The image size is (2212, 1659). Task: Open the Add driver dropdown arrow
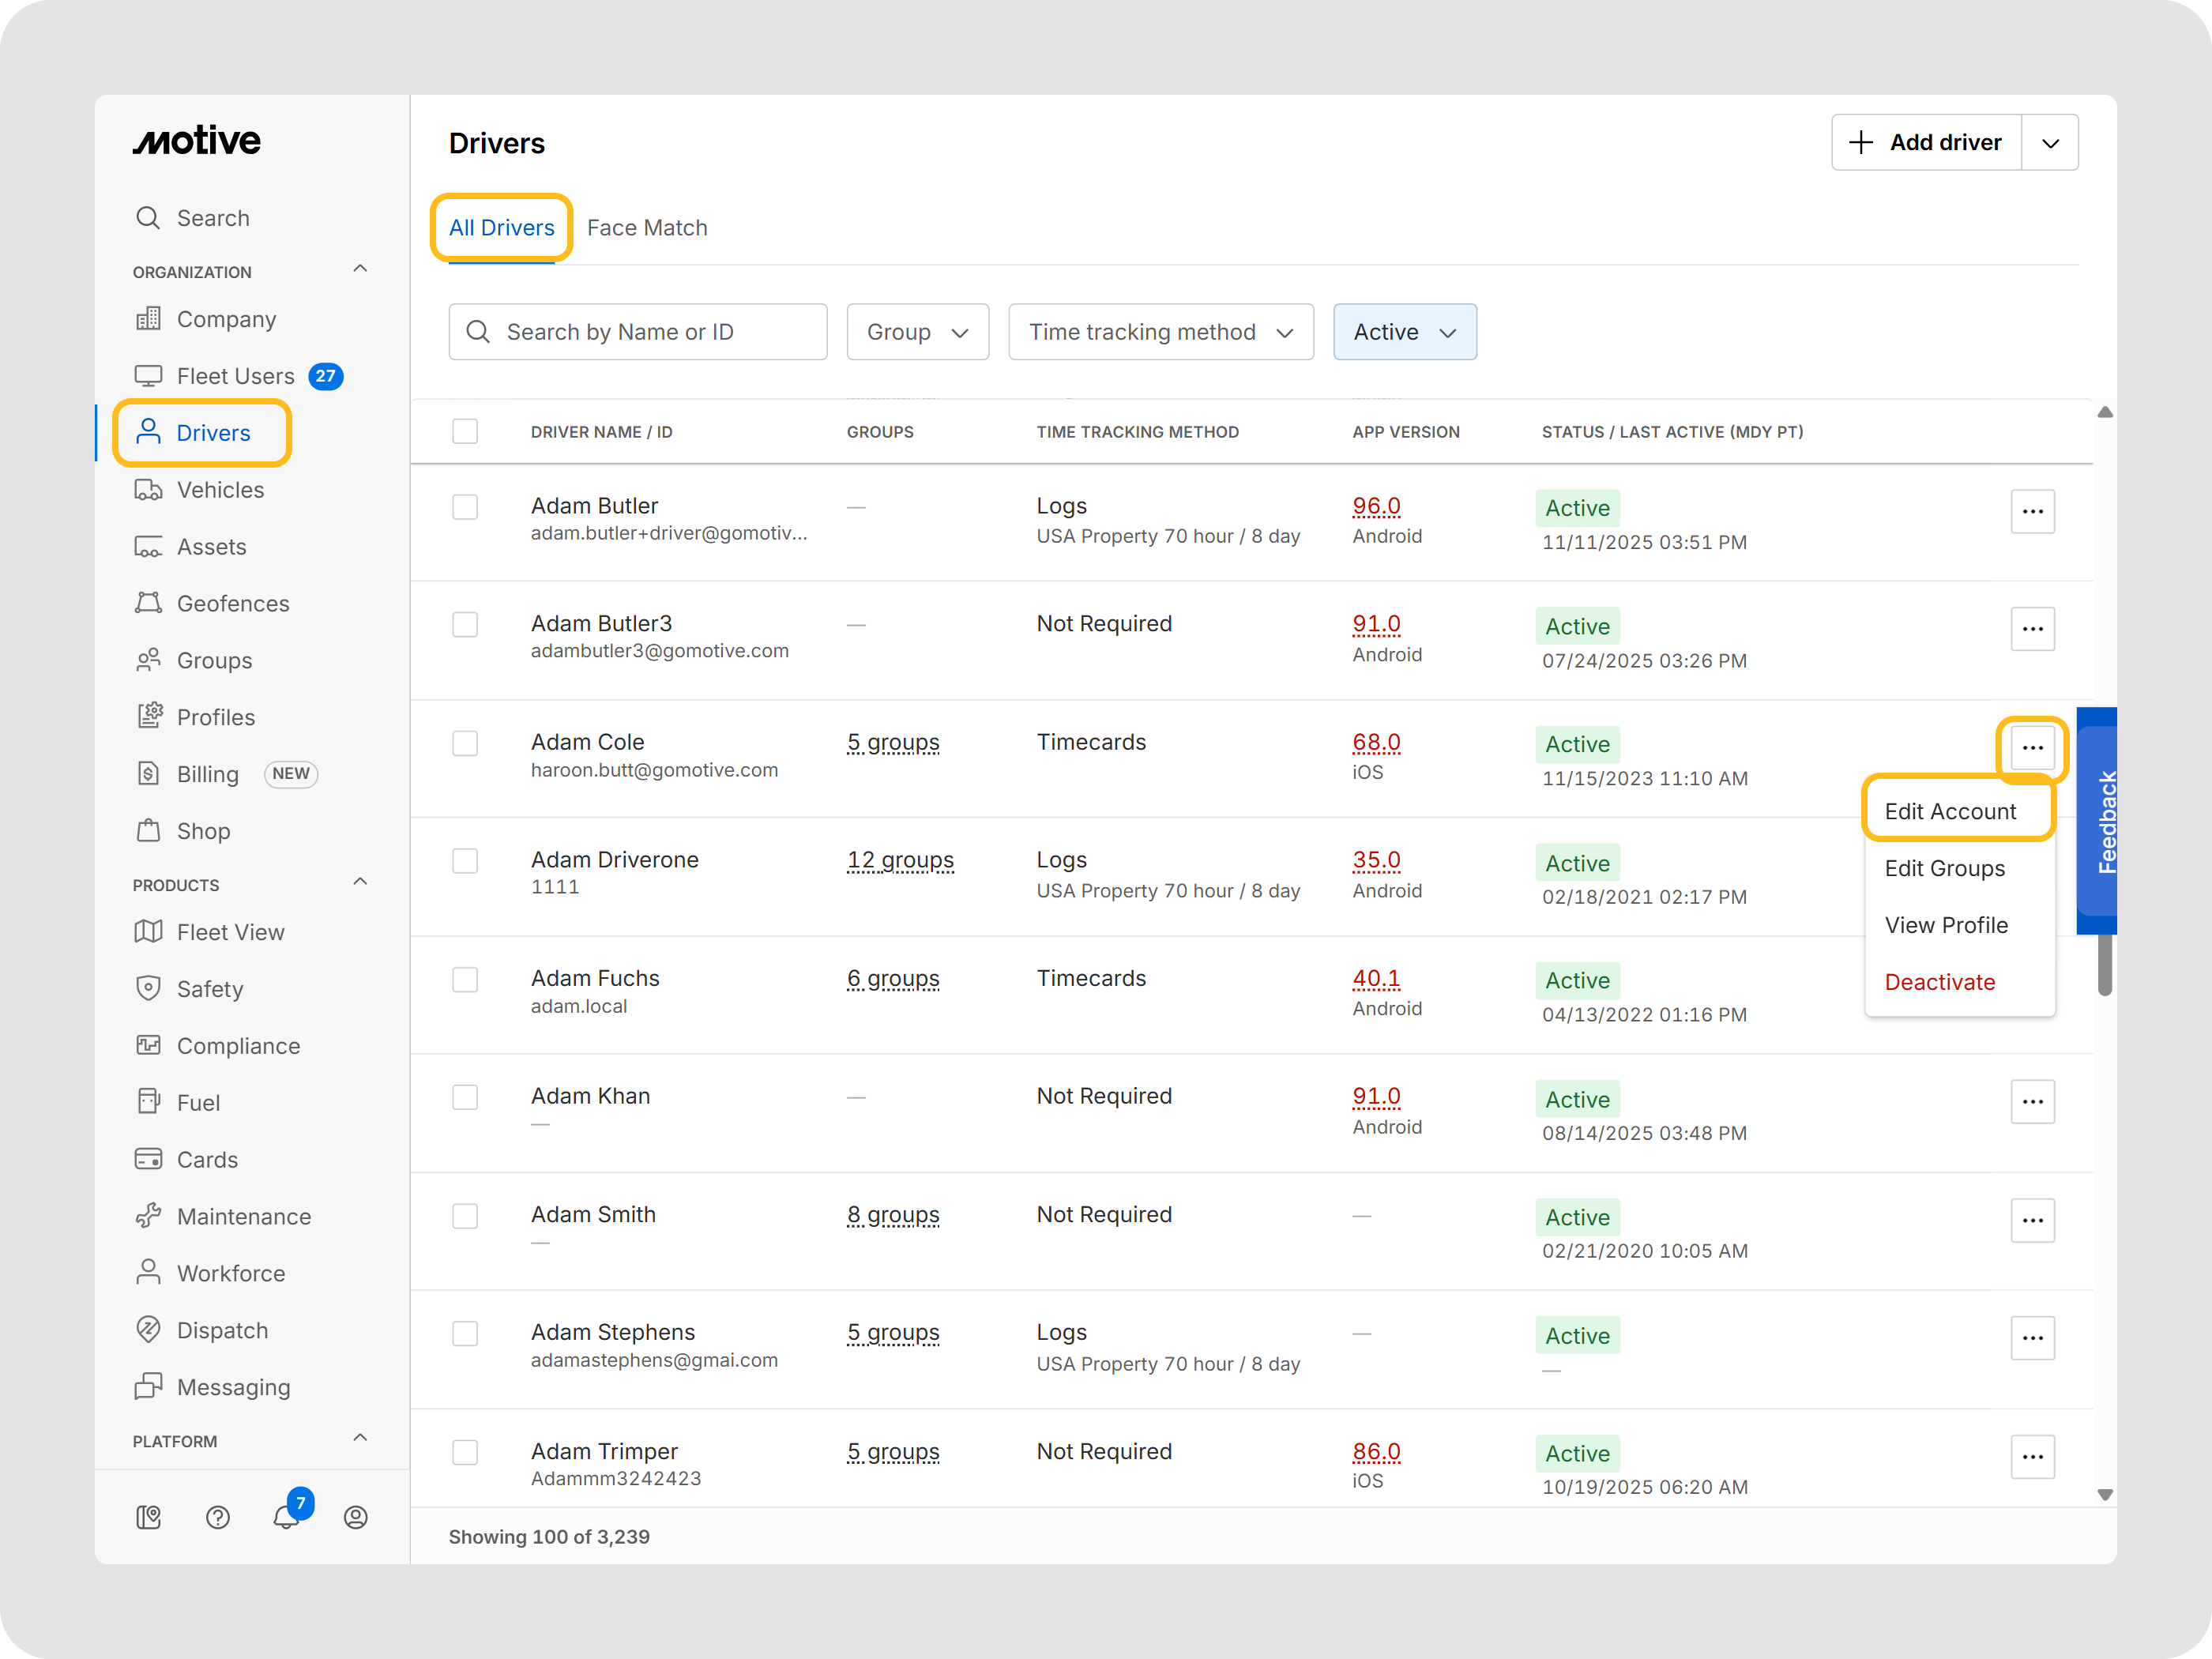point(2050,143)
